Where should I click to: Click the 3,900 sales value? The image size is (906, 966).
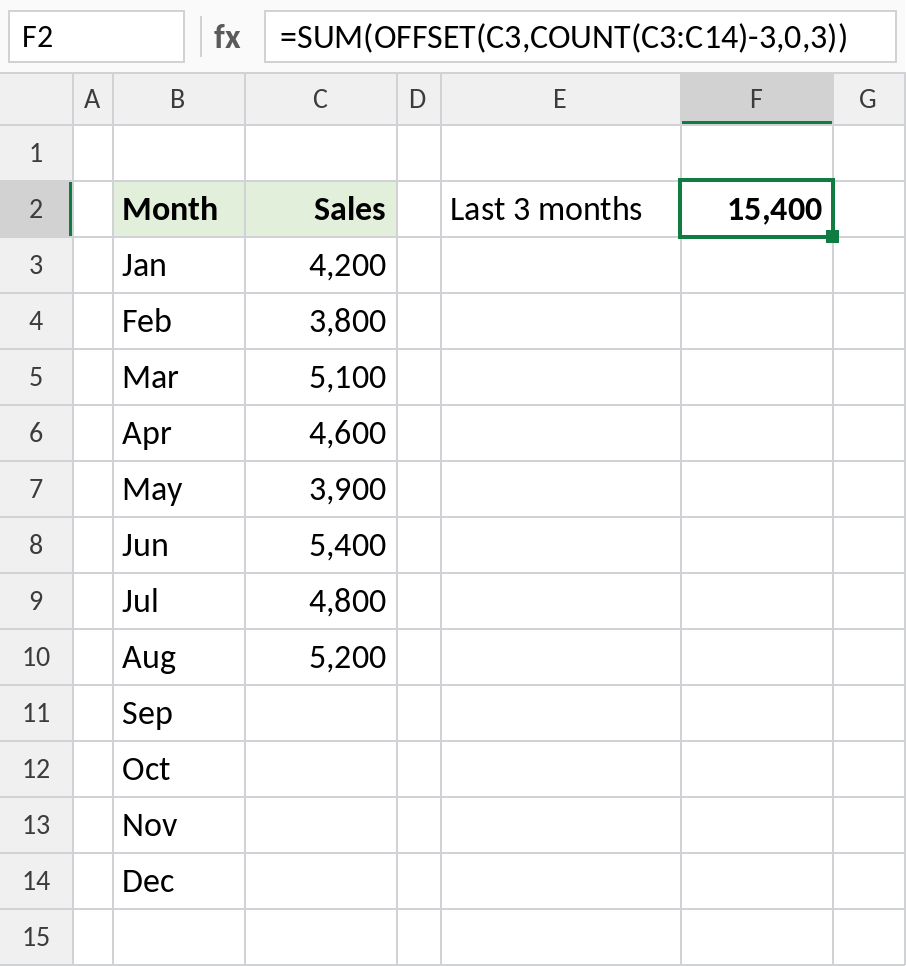pyautogui.click(x=321, y=489)
